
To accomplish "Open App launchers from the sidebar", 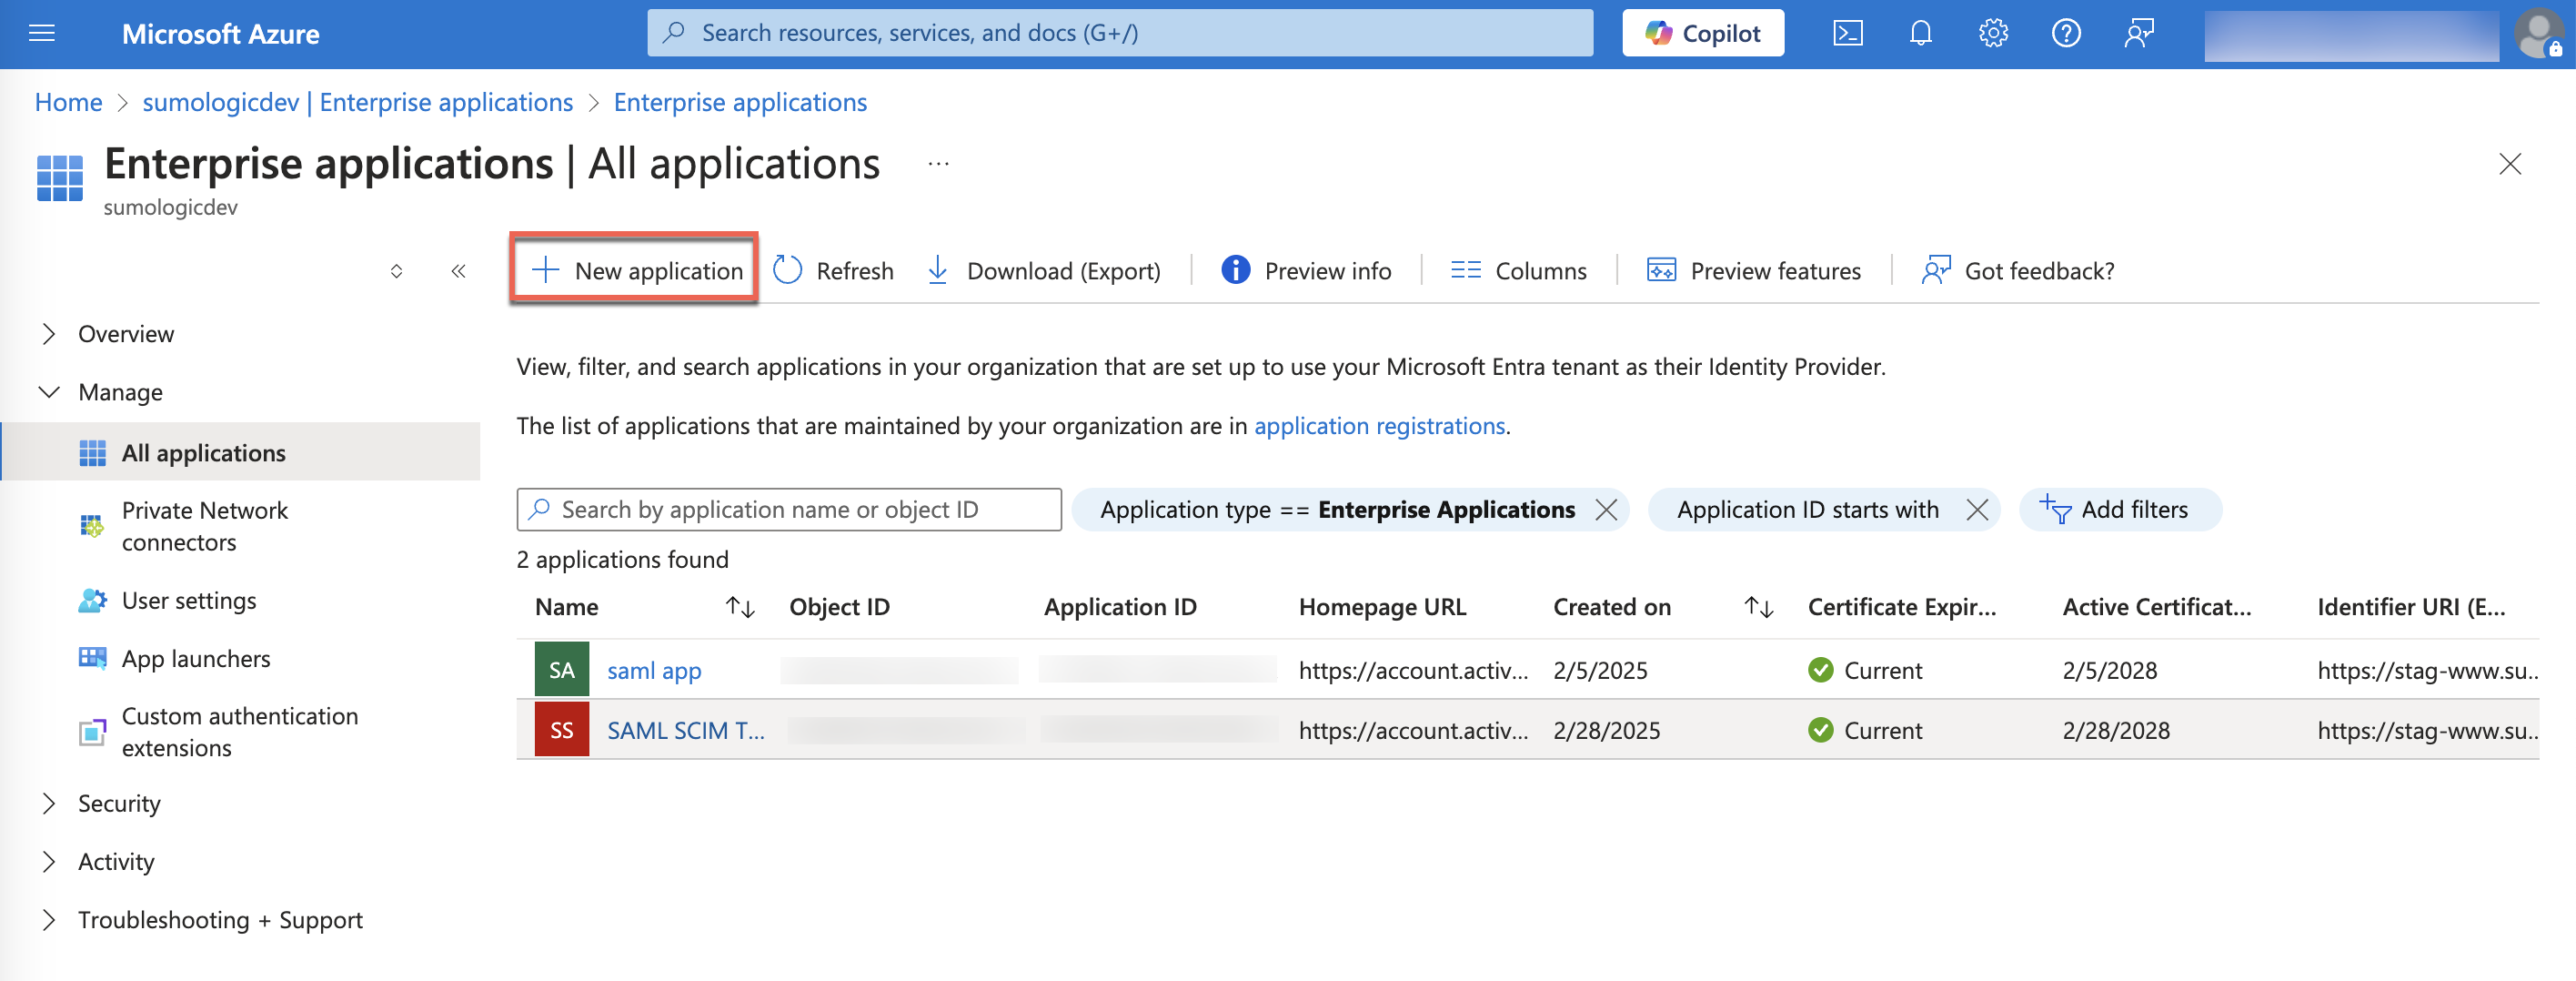I will tap(195, 658).
